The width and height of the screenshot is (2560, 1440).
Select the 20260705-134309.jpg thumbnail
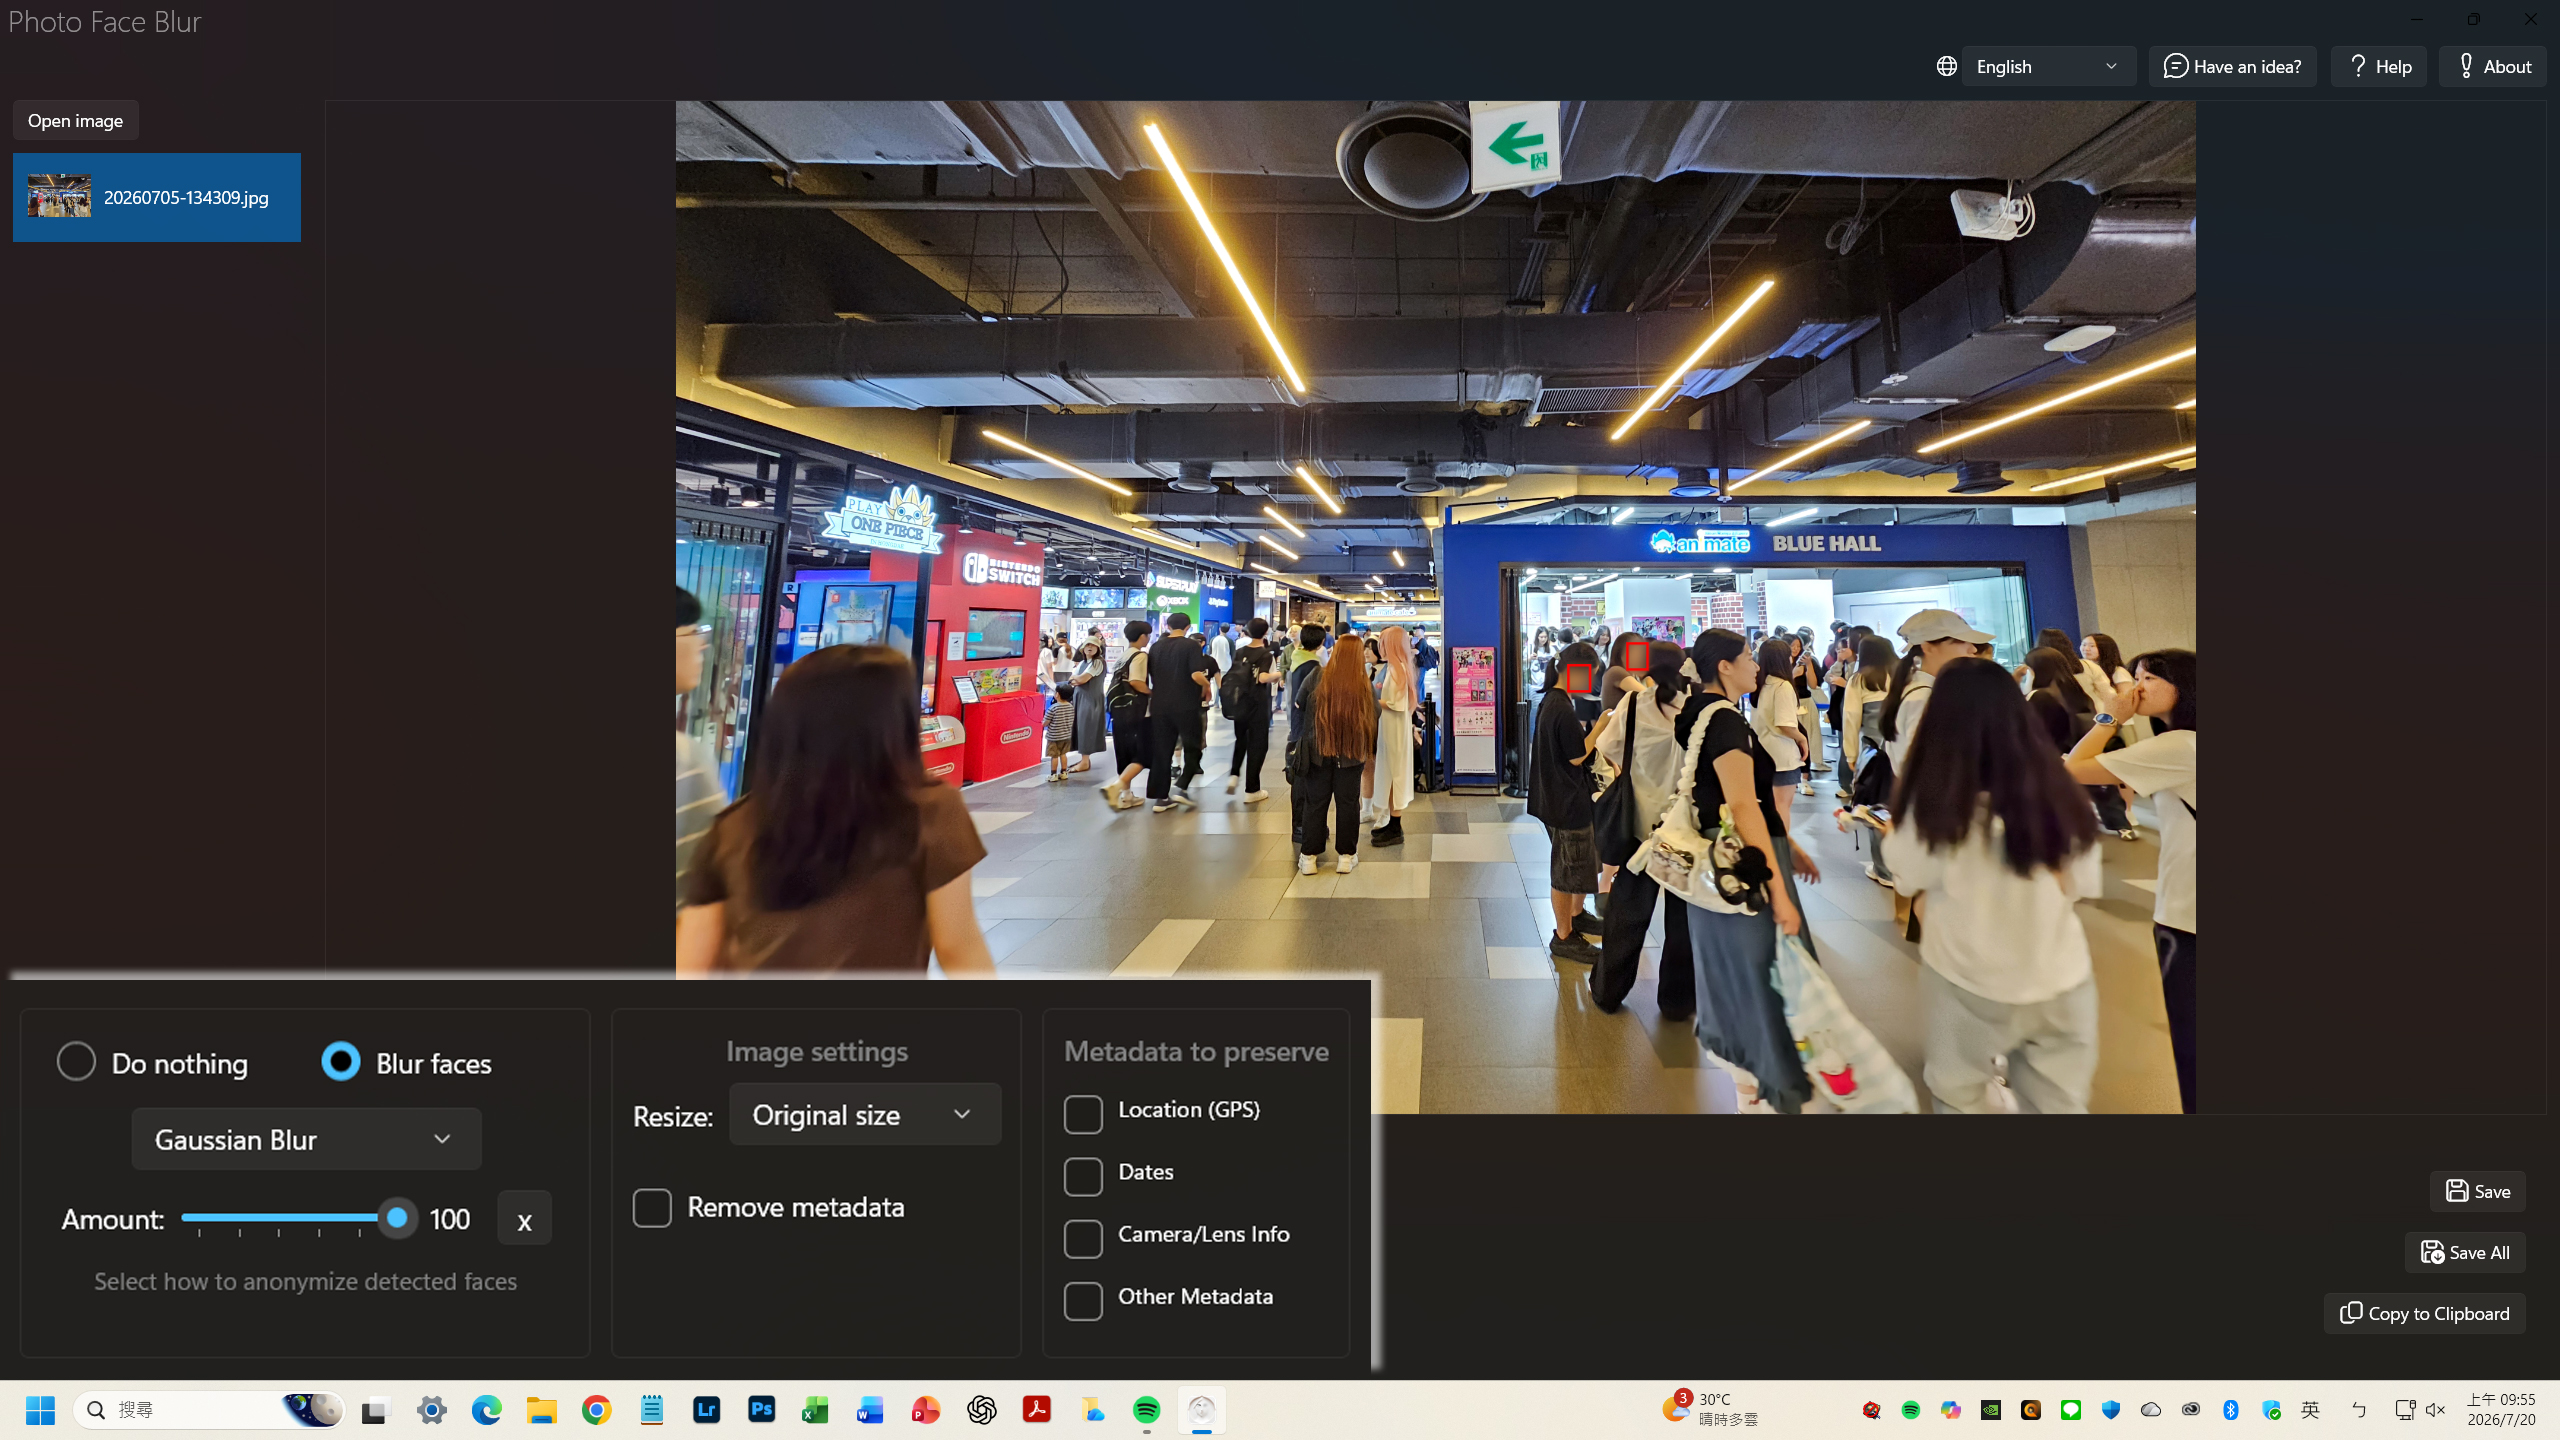[156, 197]
